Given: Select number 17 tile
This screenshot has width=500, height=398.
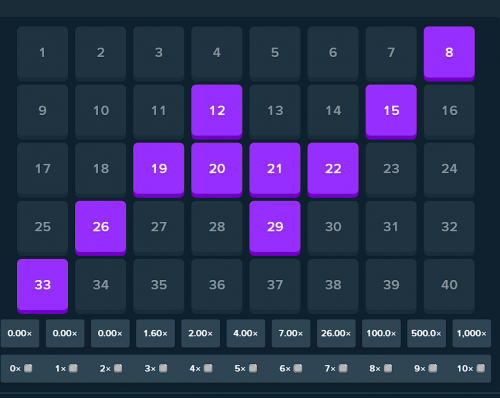Looking at the screenshot, I should (42, 170).
